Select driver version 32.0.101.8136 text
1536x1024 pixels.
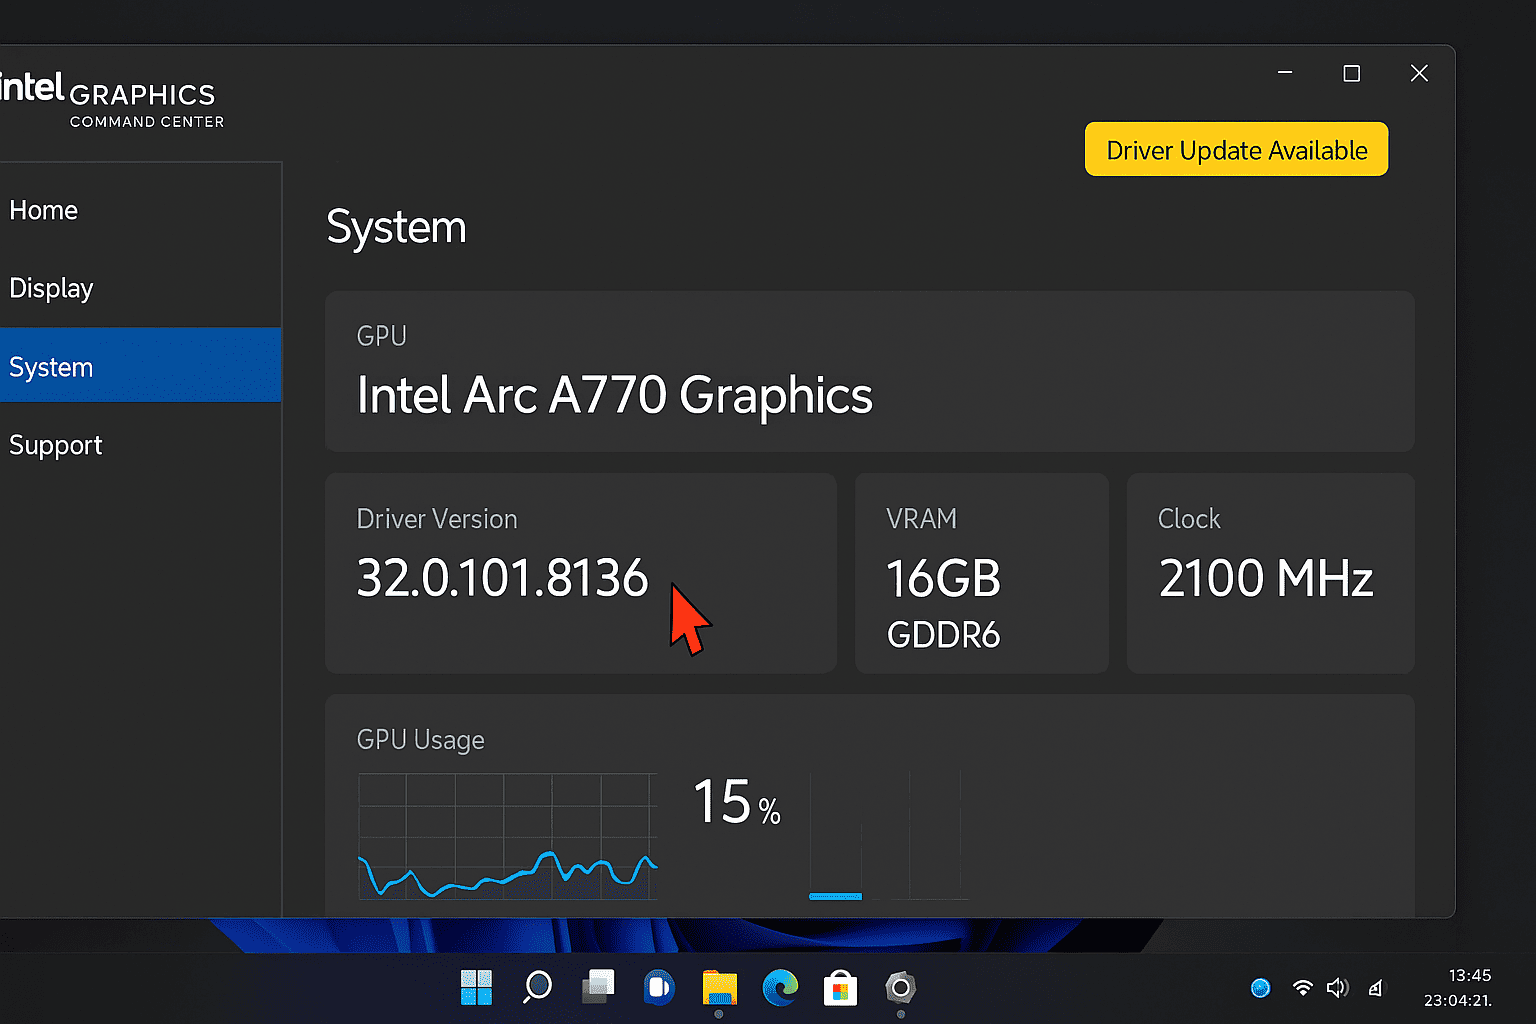click(502, 578)
